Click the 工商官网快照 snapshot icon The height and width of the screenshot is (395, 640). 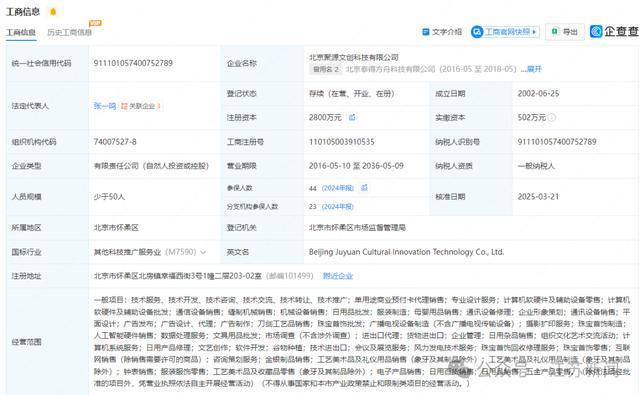pos(477,32)
